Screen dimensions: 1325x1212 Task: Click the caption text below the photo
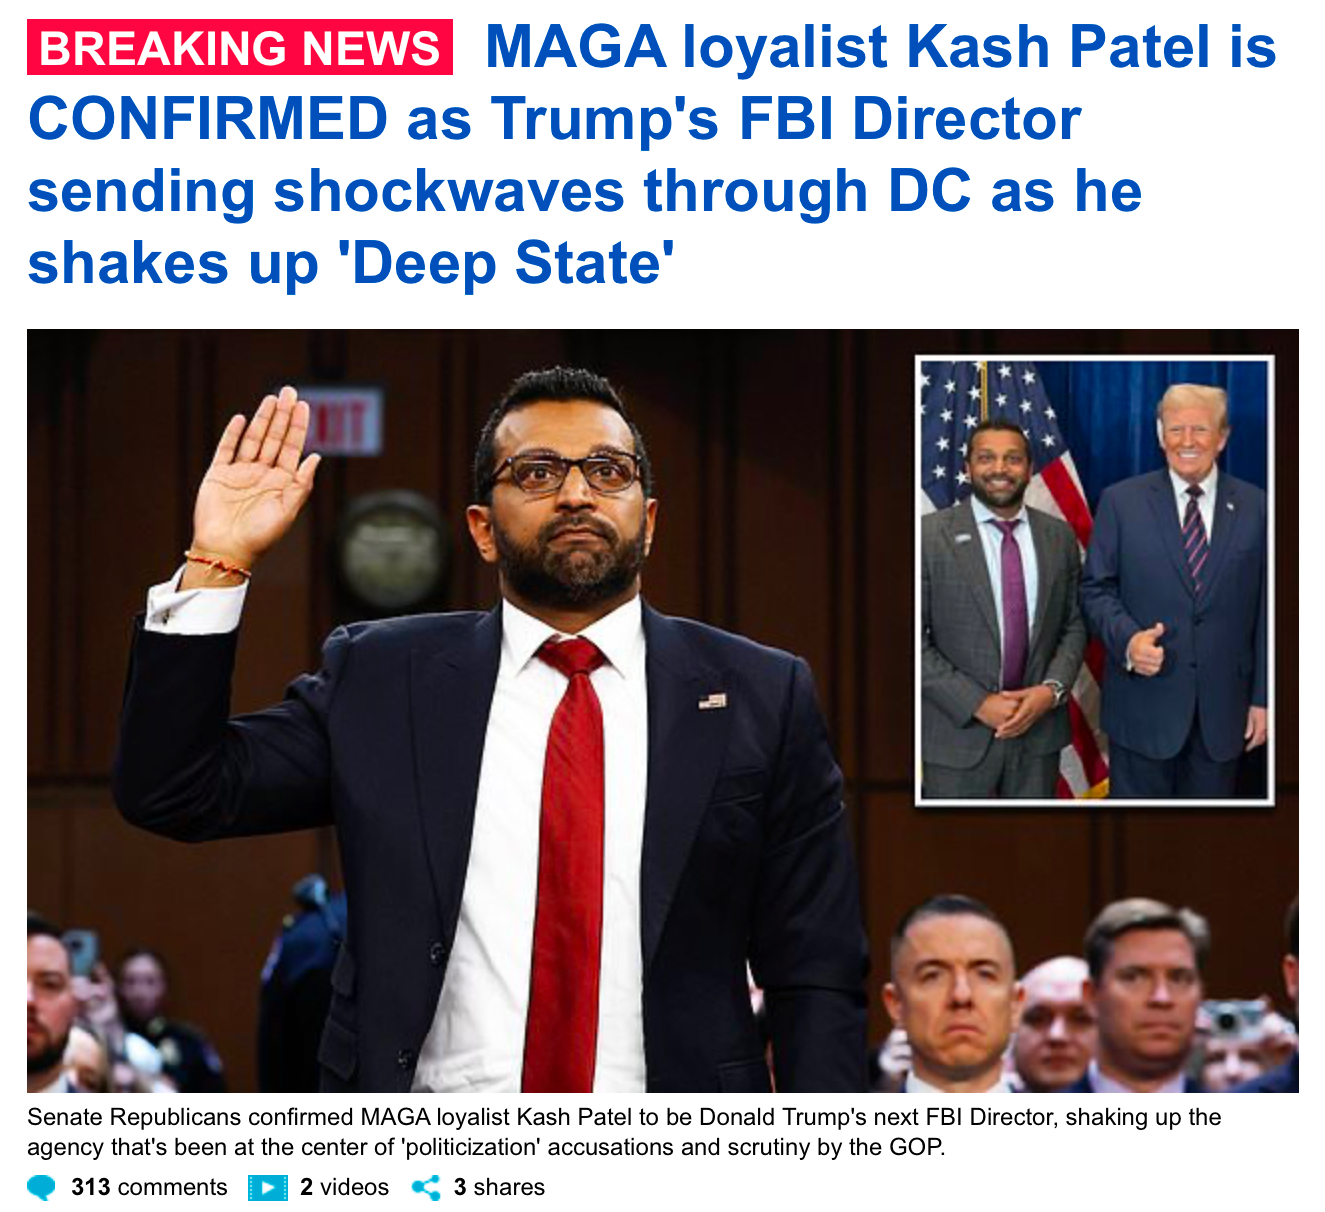[624, 1131]
